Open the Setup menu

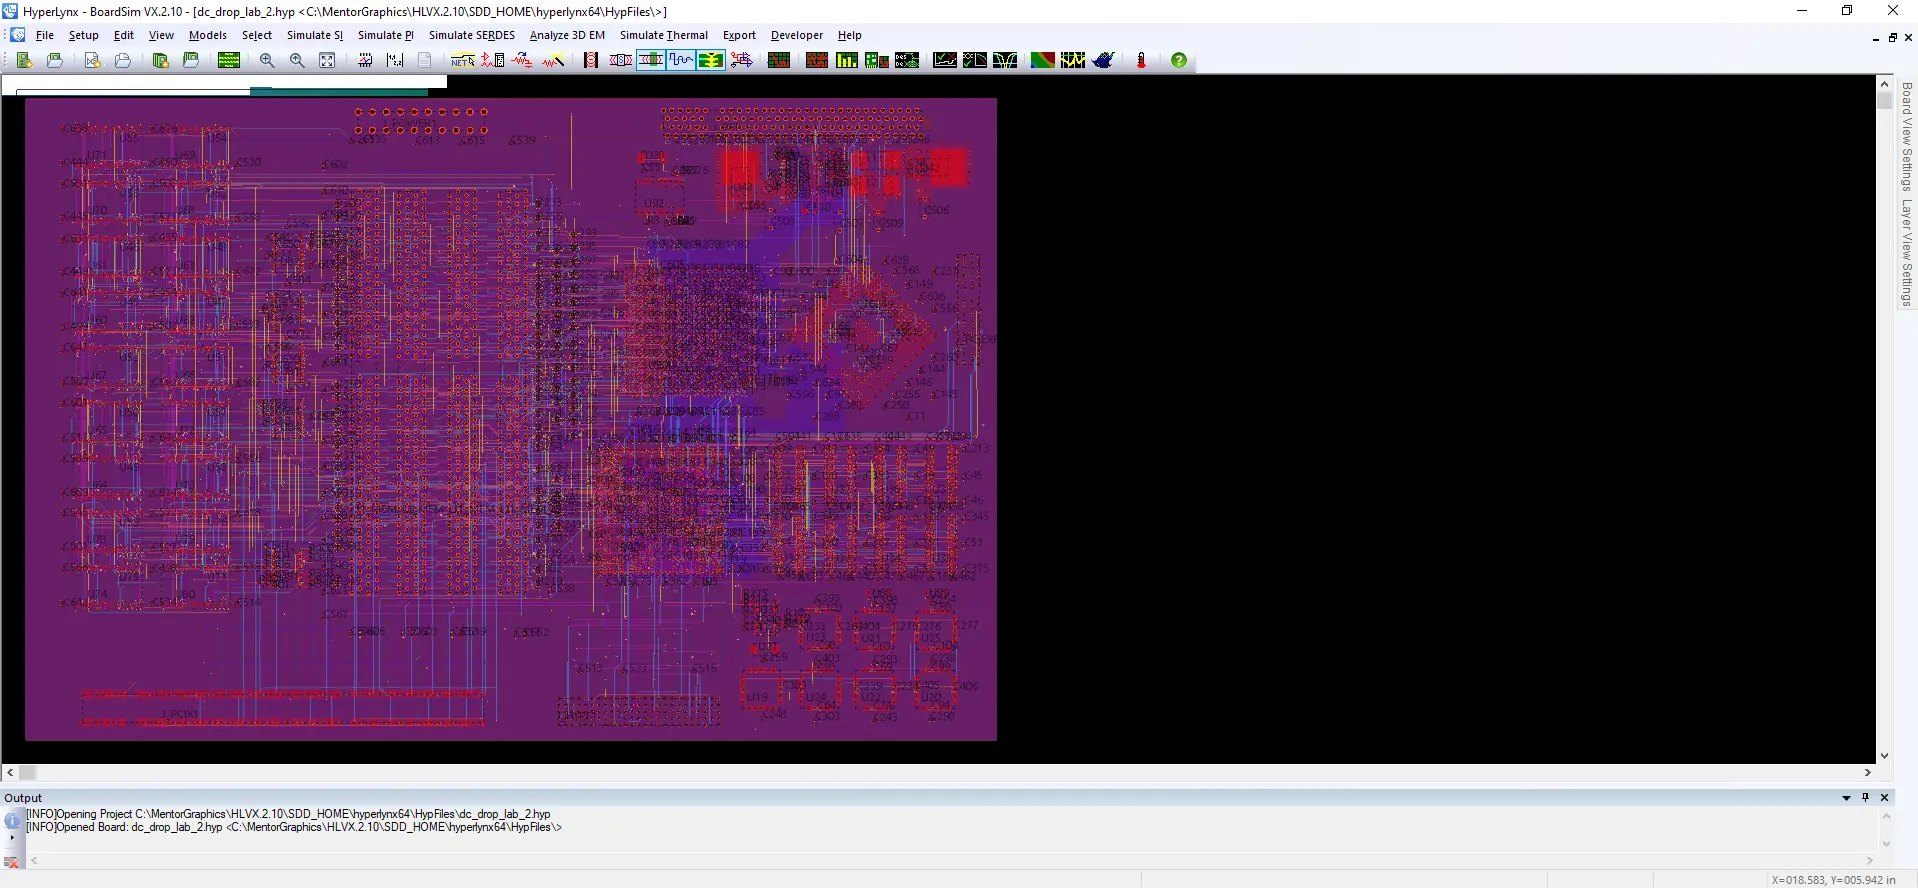84,35
